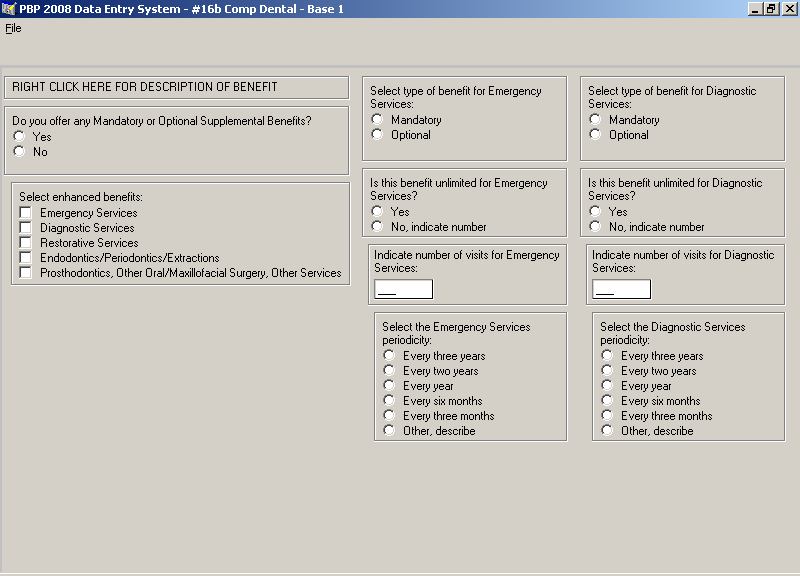
Task: Set Diagnostic Services periodicity to Every year
Action: (607, 385)
